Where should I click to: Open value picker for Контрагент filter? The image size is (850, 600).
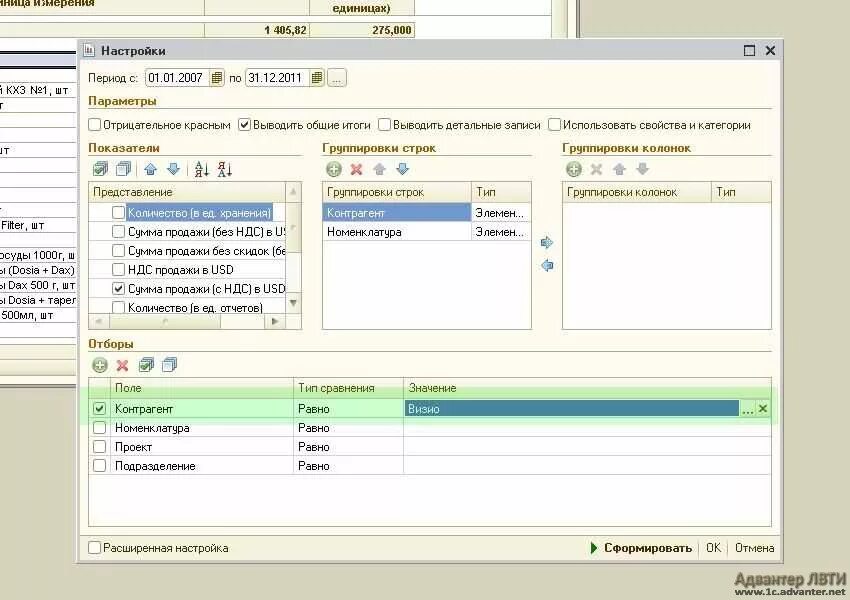pyautogui.click(x=748, y=409)
